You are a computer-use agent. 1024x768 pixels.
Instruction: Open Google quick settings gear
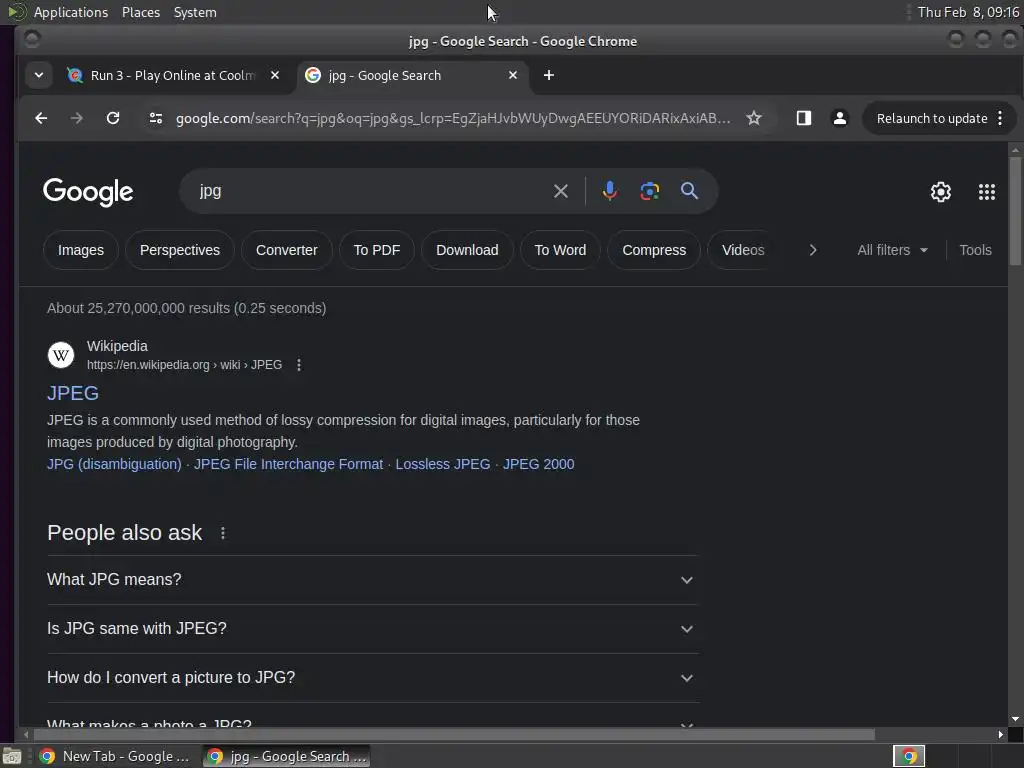(940, 192)
